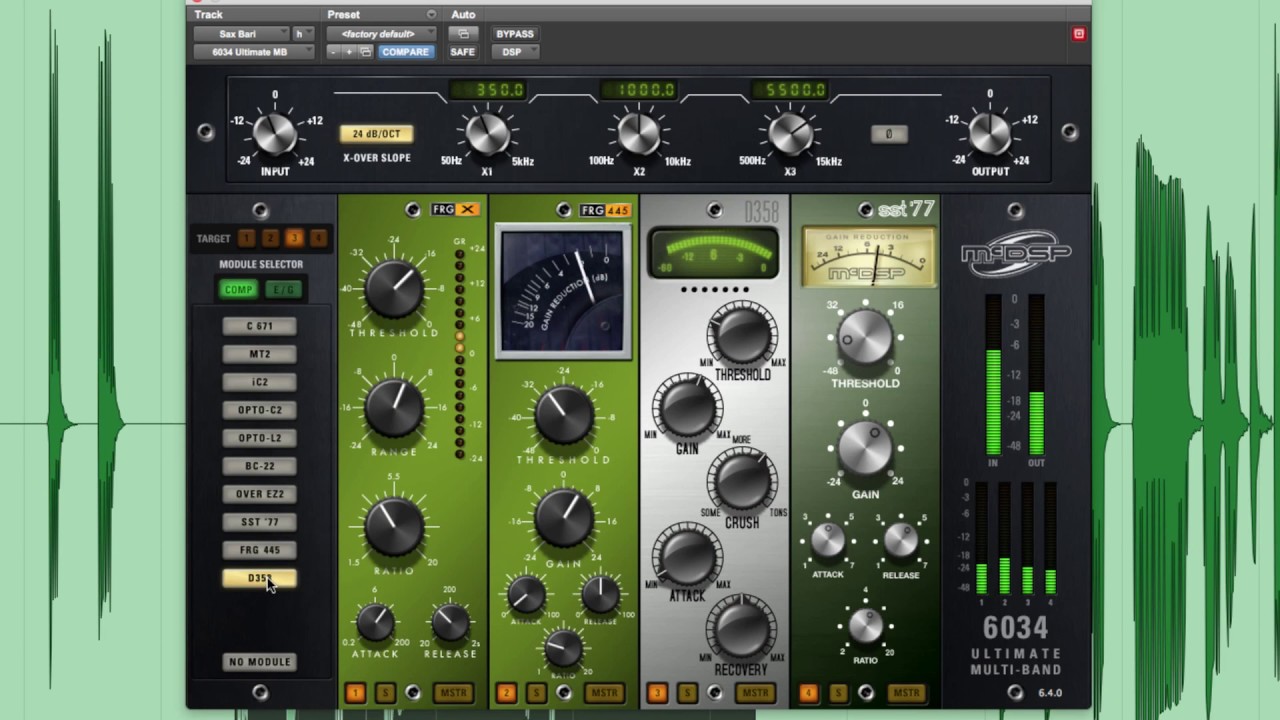Choose the SST '77 module
Image resolution: width=1280 pixels, height=720 pixels.
260,522
